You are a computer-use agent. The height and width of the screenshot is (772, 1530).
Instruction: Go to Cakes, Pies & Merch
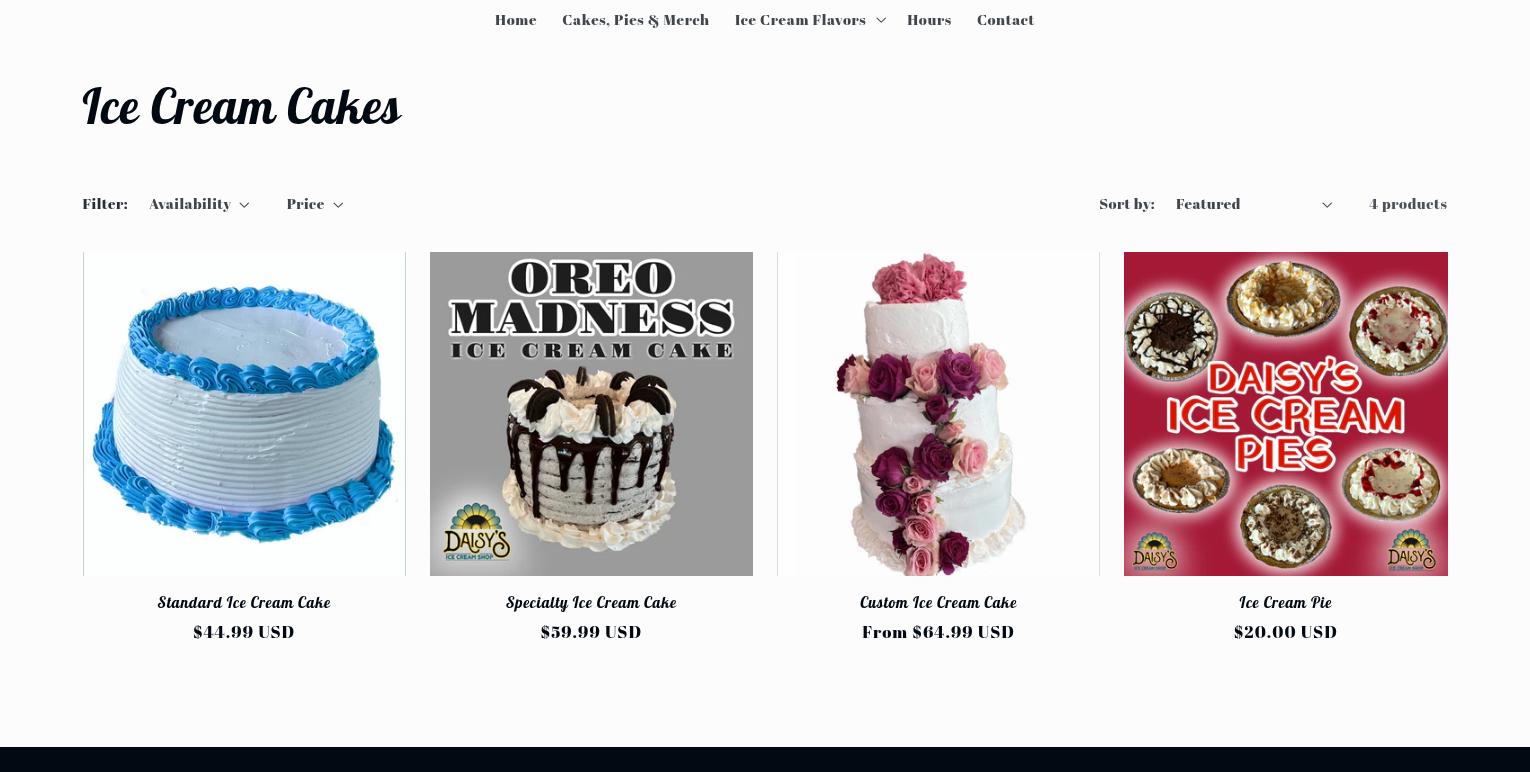point(635,20)
